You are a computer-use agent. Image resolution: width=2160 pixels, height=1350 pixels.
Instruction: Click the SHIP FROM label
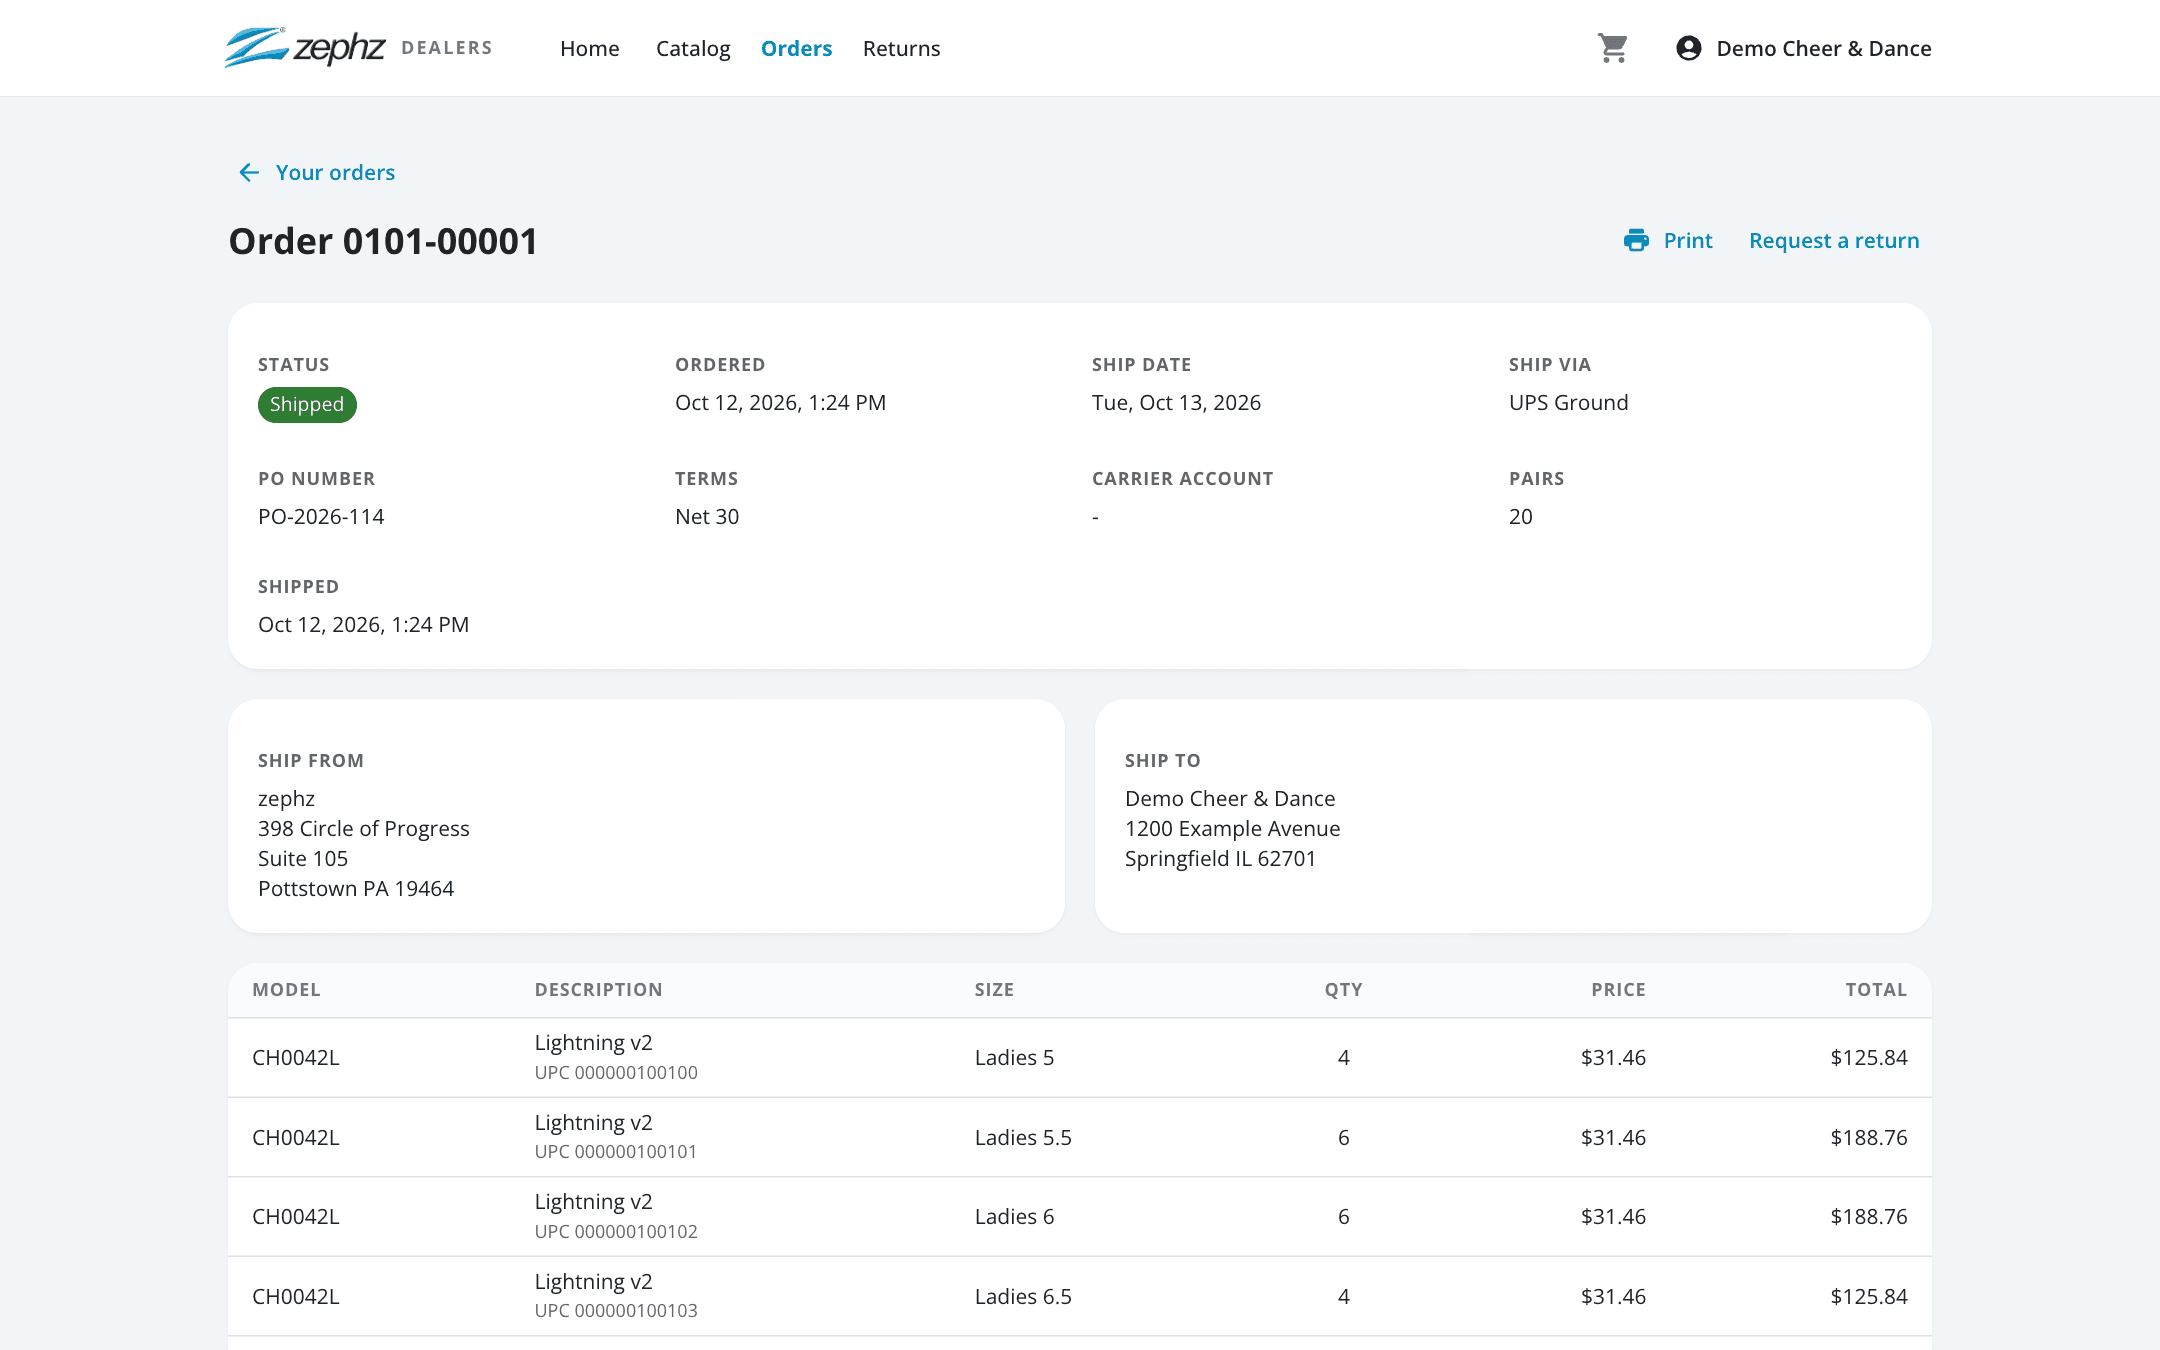311,760
